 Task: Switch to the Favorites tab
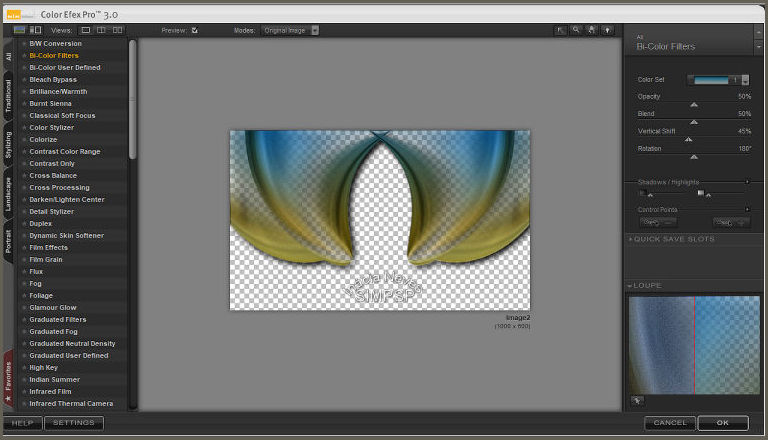[9, 379]
